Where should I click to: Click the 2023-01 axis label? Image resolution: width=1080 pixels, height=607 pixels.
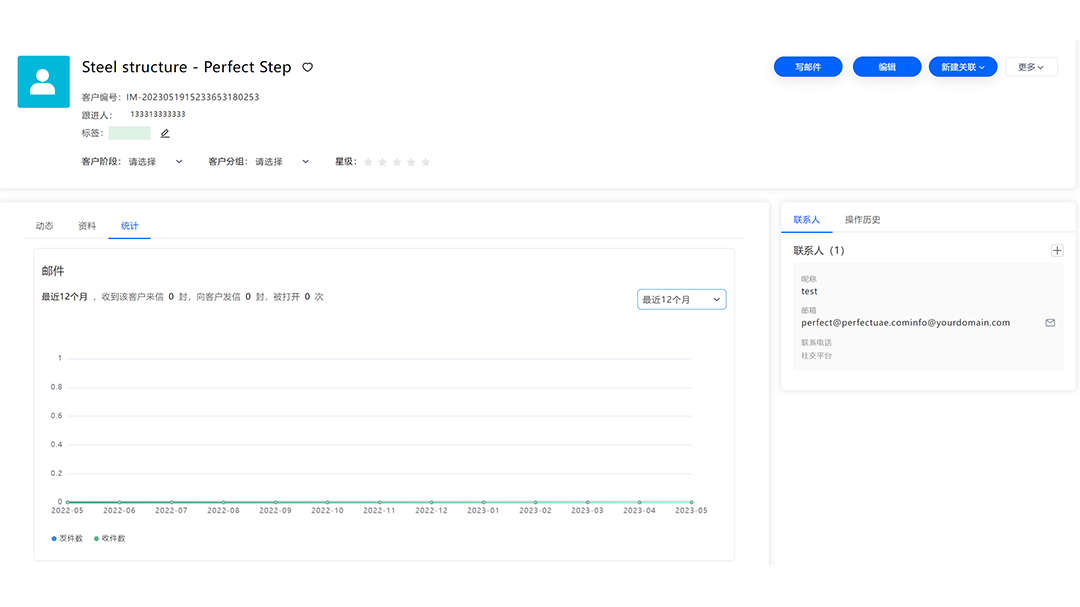coord(484,511)
